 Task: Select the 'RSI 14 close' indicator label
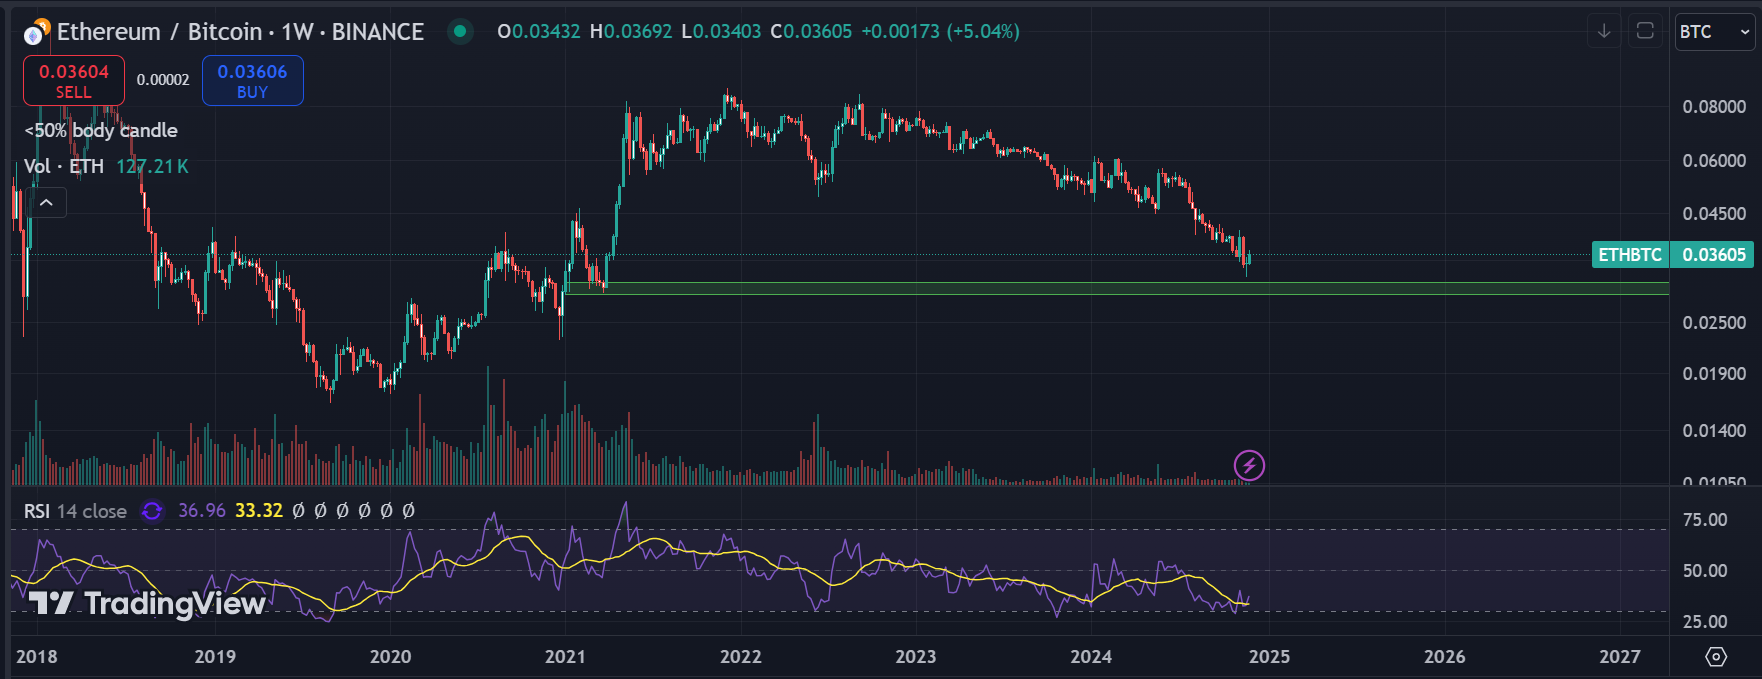point(75,511)
